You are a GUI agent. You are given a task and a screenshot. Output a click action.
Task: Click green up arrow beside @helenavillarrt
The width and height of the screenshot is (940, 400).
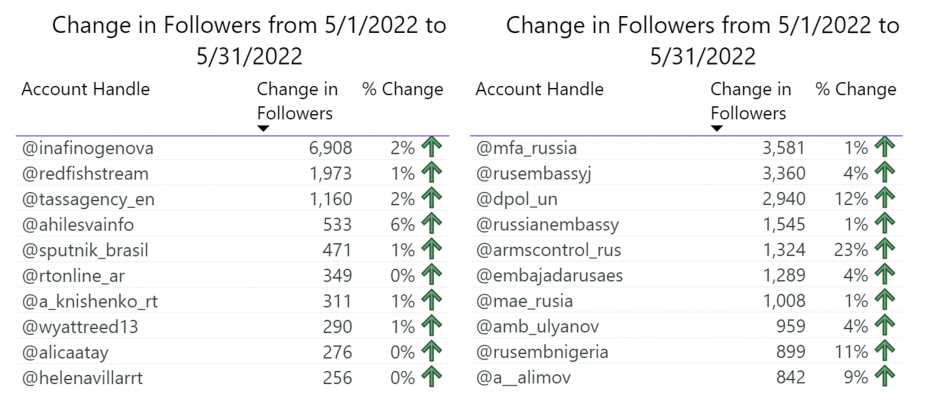point(431,377)
